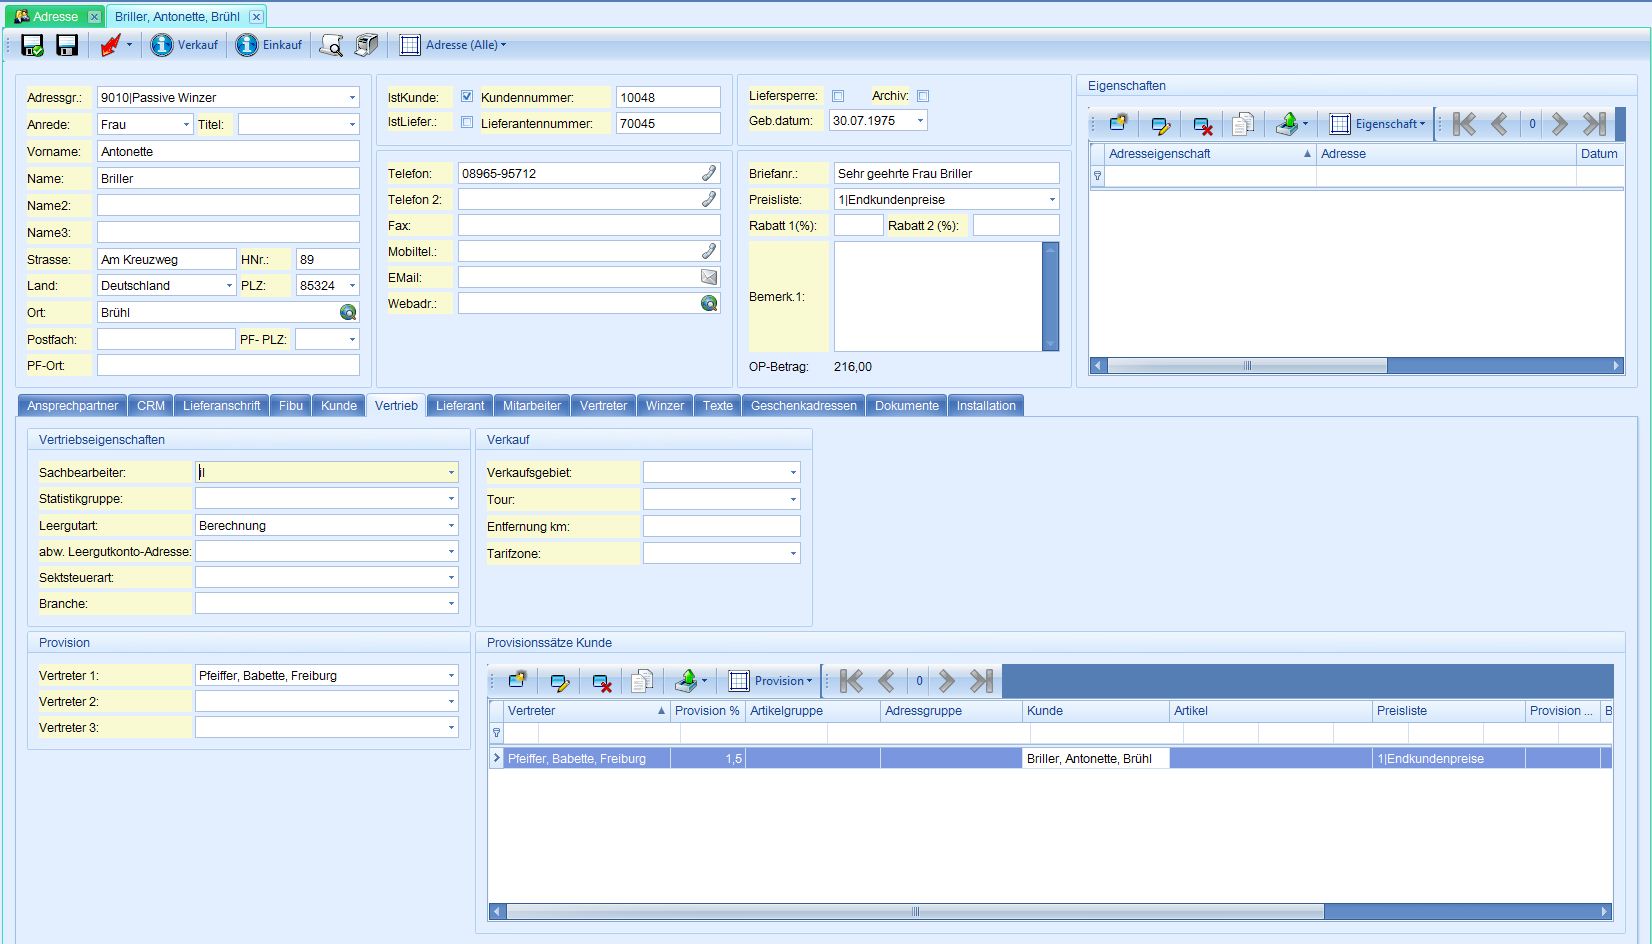
Task: Open the CRM tab
Action: (151, 406)
